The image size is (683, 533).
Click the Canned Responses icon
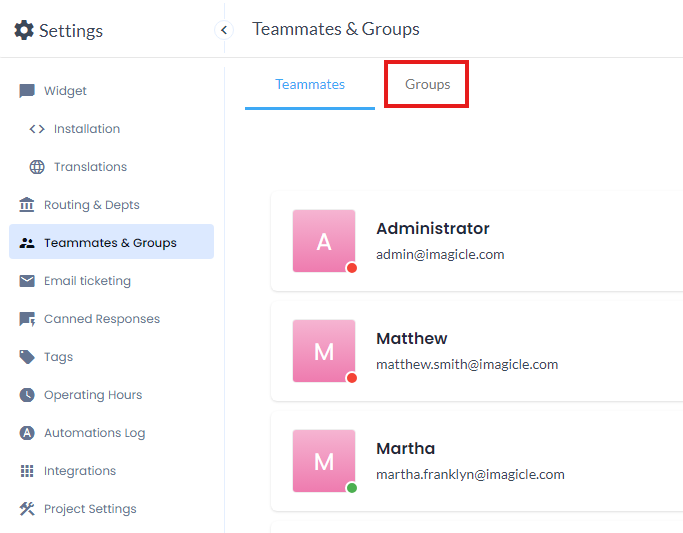pyautogui.click(x=27, y=319)
